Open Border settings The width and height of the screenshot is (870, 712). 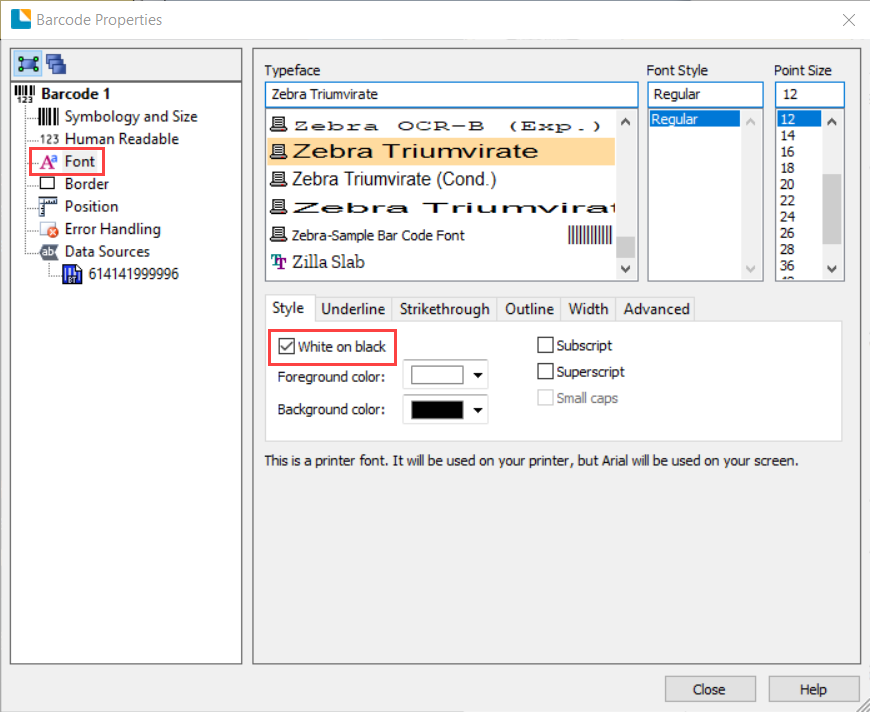[87, 184]
